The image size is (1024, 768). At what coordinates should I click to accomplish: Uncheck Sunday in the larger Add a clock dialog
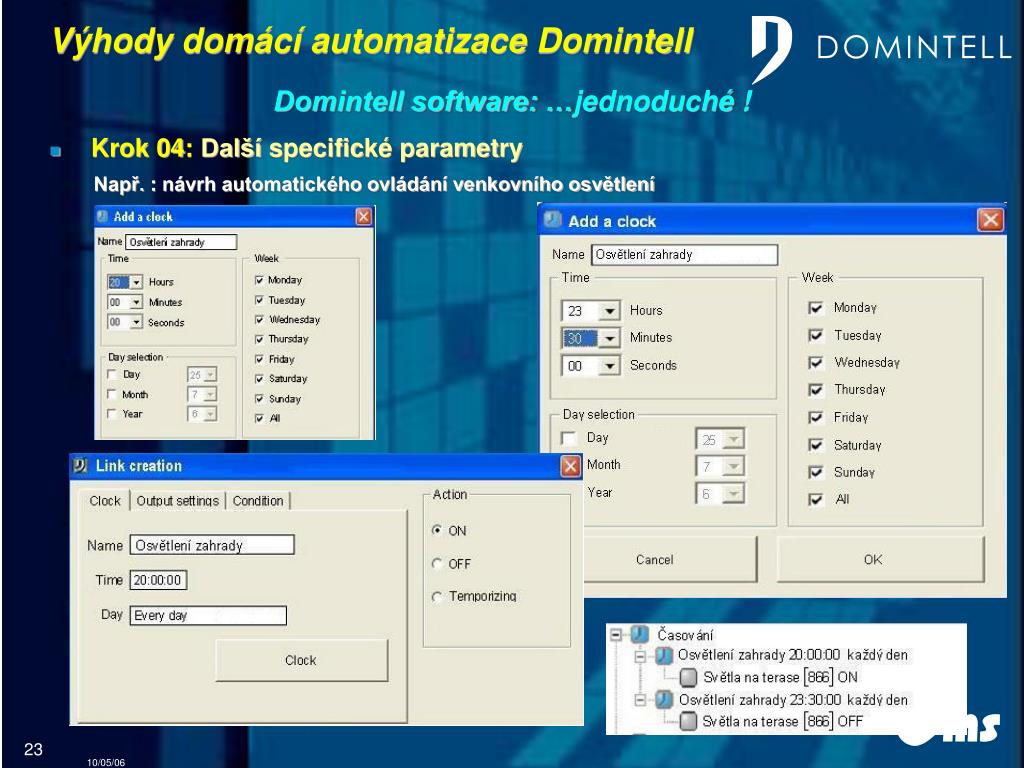(x=816, y=472)
